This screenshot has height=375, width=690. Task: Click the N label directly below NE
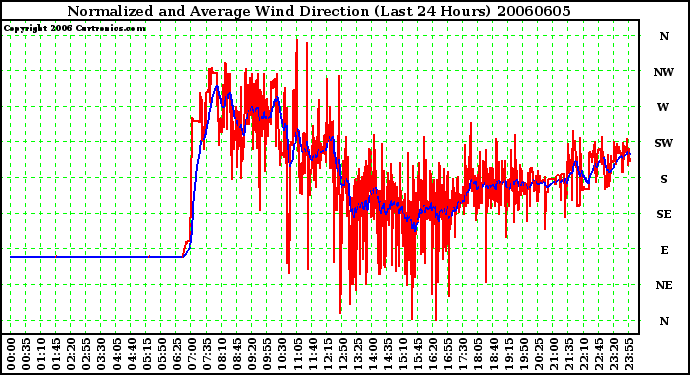click(664, 321)
